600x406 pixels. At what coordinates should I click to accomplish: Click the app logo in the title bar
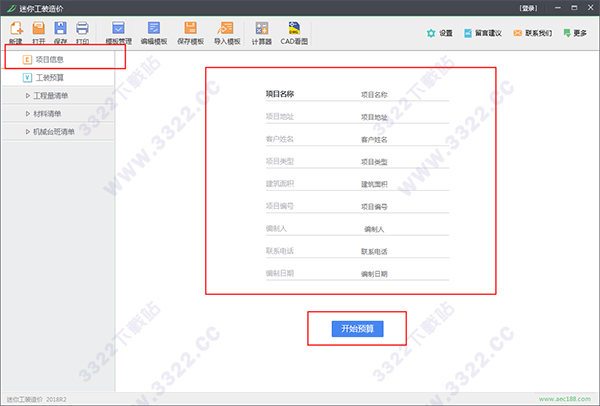(x=11, y=8)
